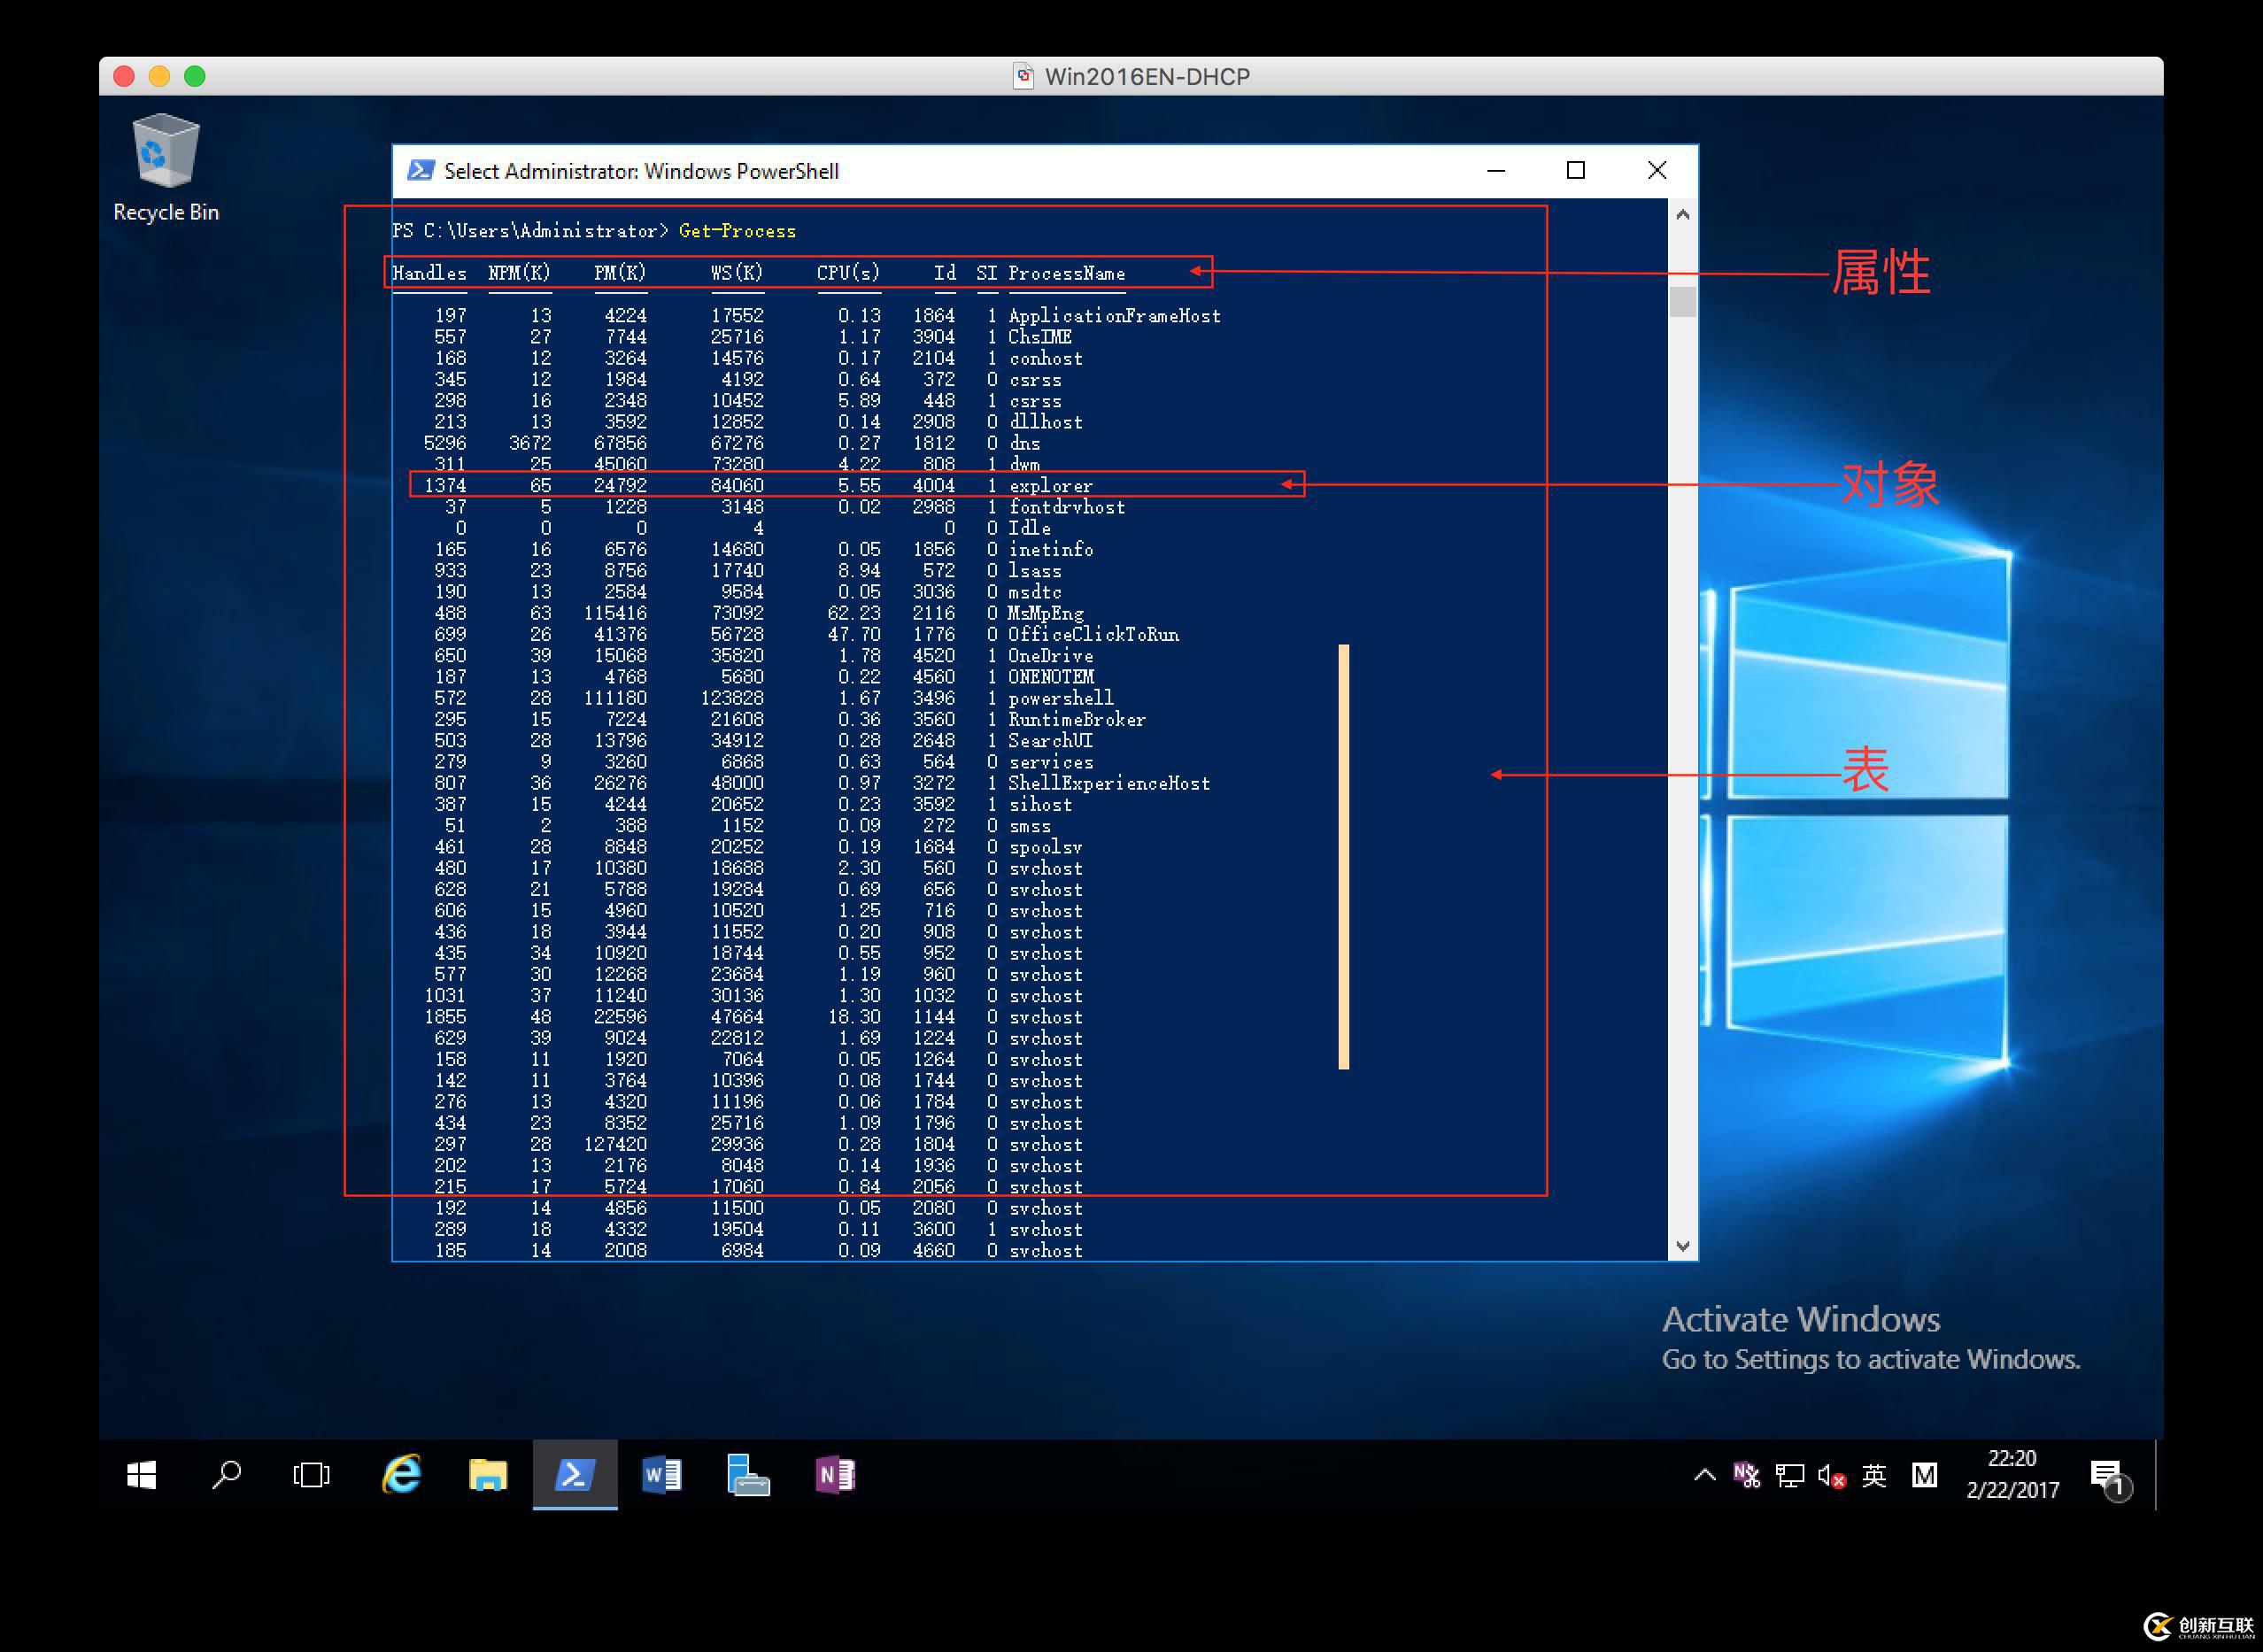The height and width of the screenshot is (1652, 2263).
Task: Open the Recycle Bin on the desktop
Action: click(166, 153)
